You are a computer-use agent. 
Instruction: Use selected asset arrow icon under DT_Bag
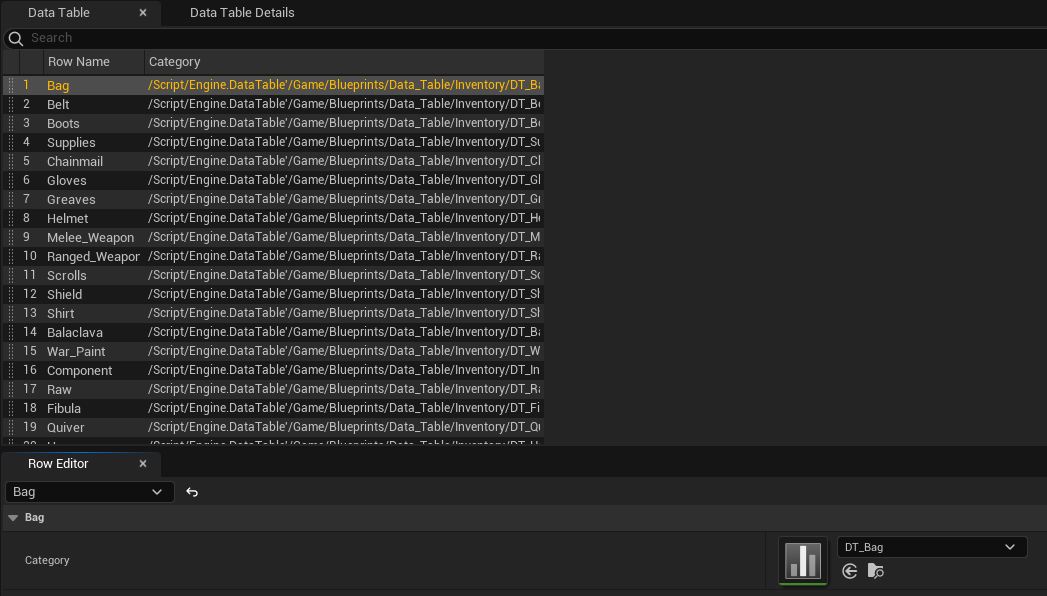pyautogui.click(x=849, y=571)
